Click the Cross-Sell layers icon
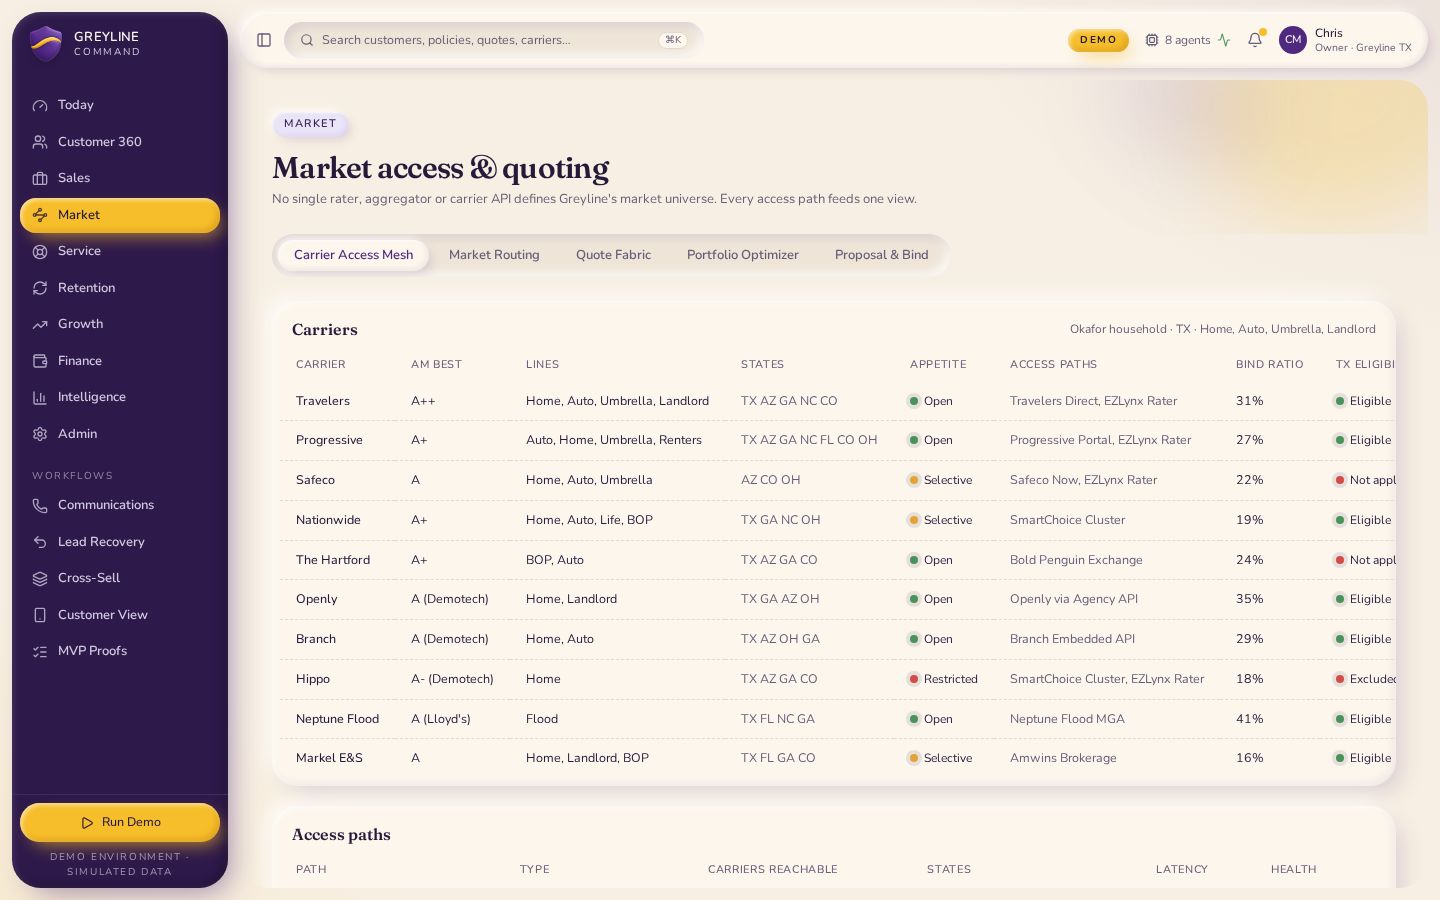This screenshot has width=1440, height=900. click(x=40, y=578)
